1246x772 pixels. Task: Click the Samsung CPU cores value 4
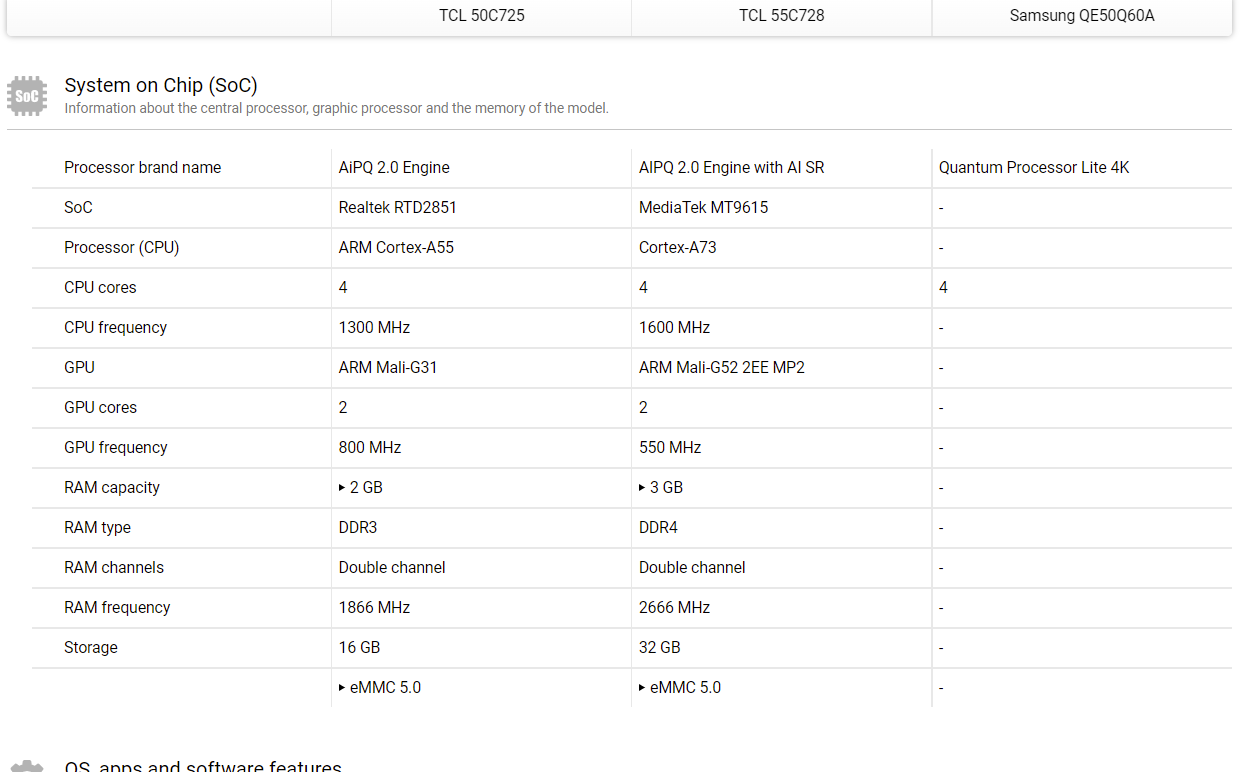click(x=943, y=288)
